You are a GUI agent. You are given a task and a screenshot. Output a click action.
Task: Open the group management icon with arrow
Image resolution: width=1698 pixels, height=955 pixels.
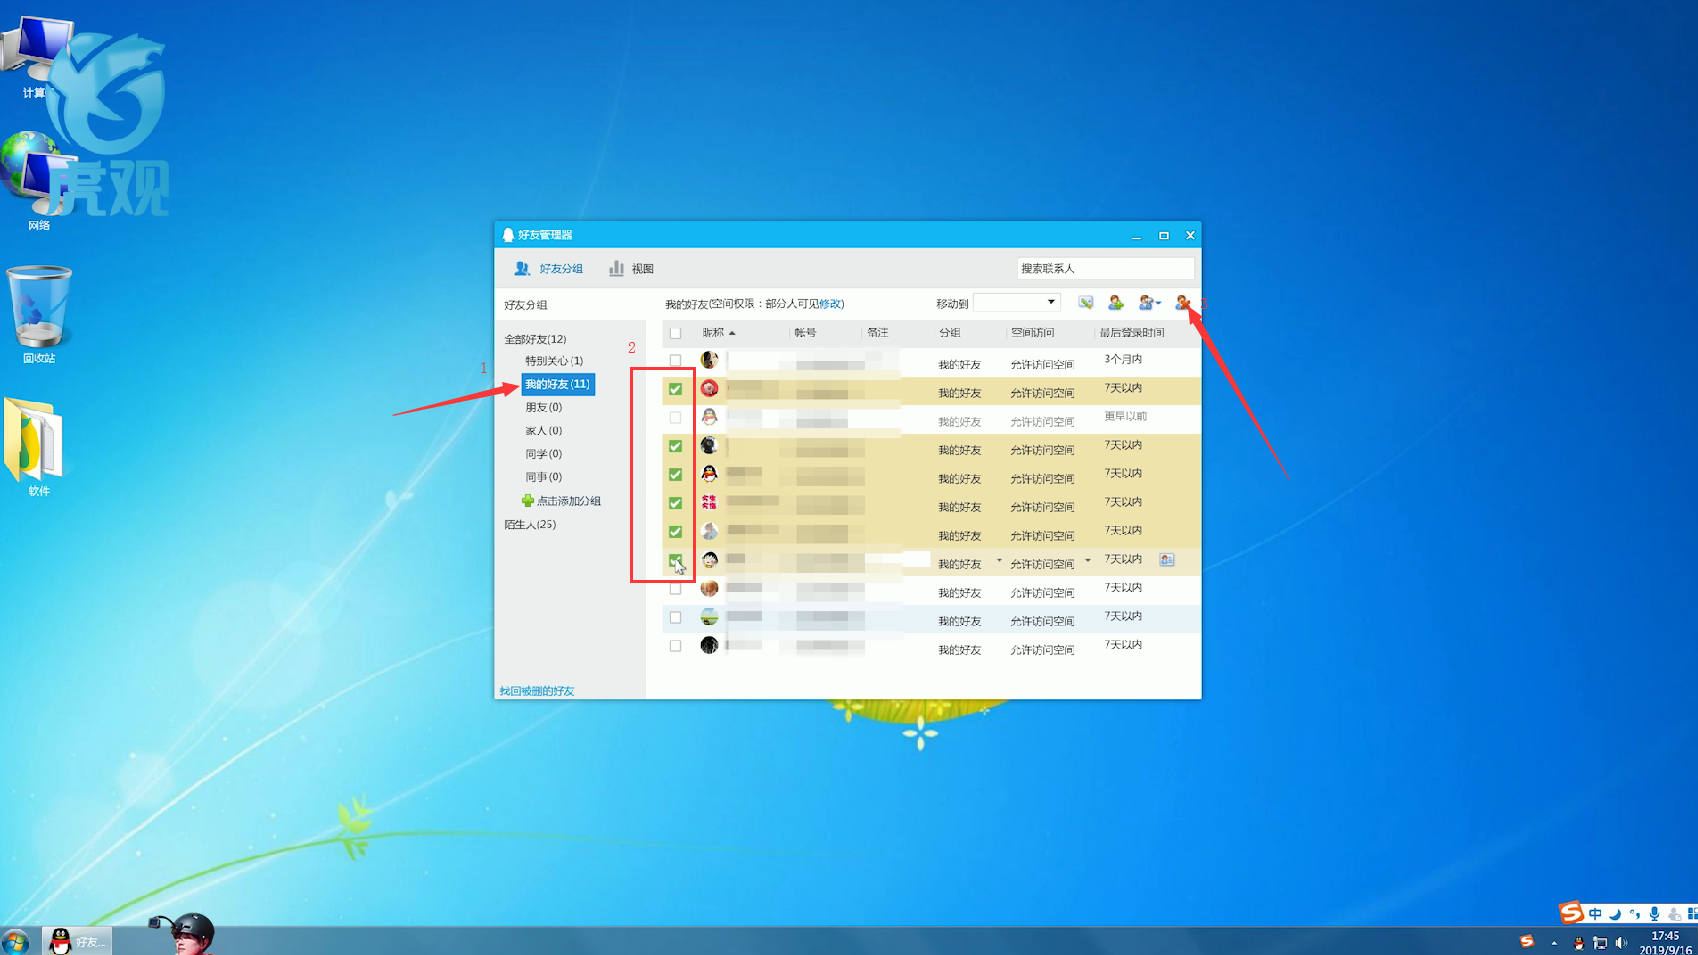[x=1149, y=303]
